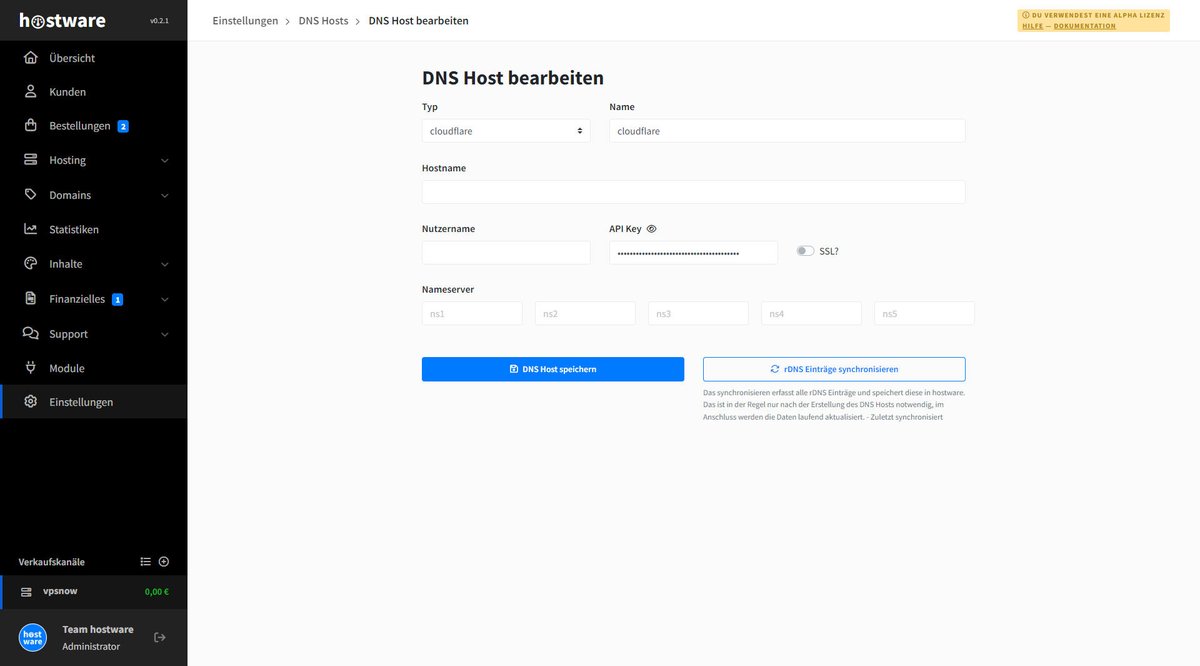Add a new Verkaufskanal with plus icon
The image size is (1200, 666).
pos(164,562)
